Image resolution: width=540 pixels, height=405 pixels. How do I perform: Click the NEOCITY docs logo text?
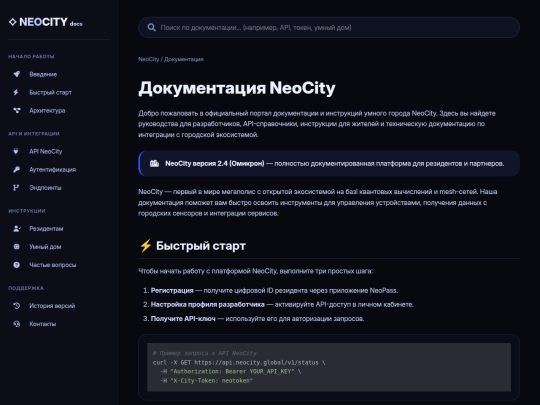tap(51, 22)
